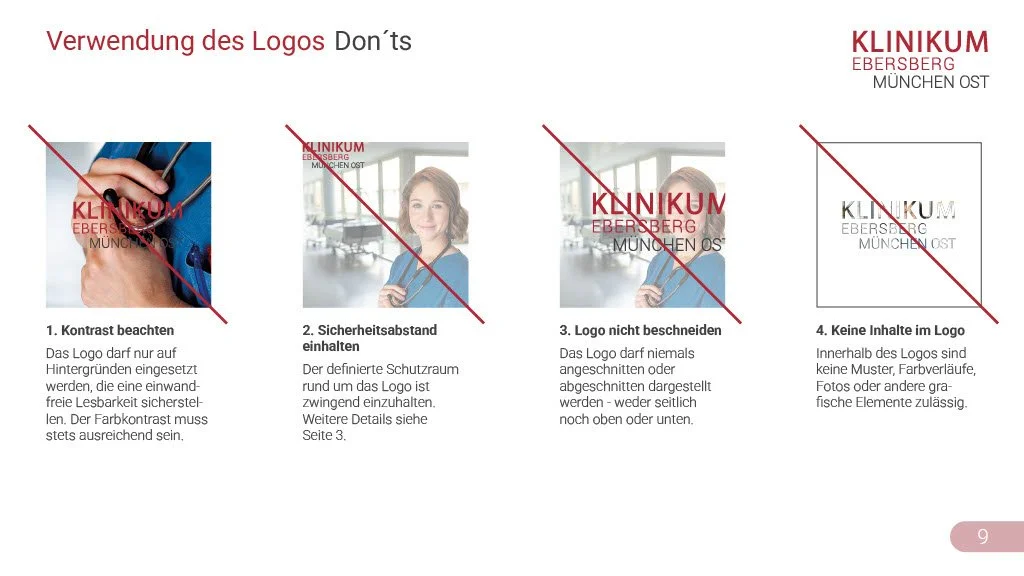Select the 'Seite 3.' reference text
Image resolution: width=1024 pixels, height=576 pixels.
pos(324,435)
